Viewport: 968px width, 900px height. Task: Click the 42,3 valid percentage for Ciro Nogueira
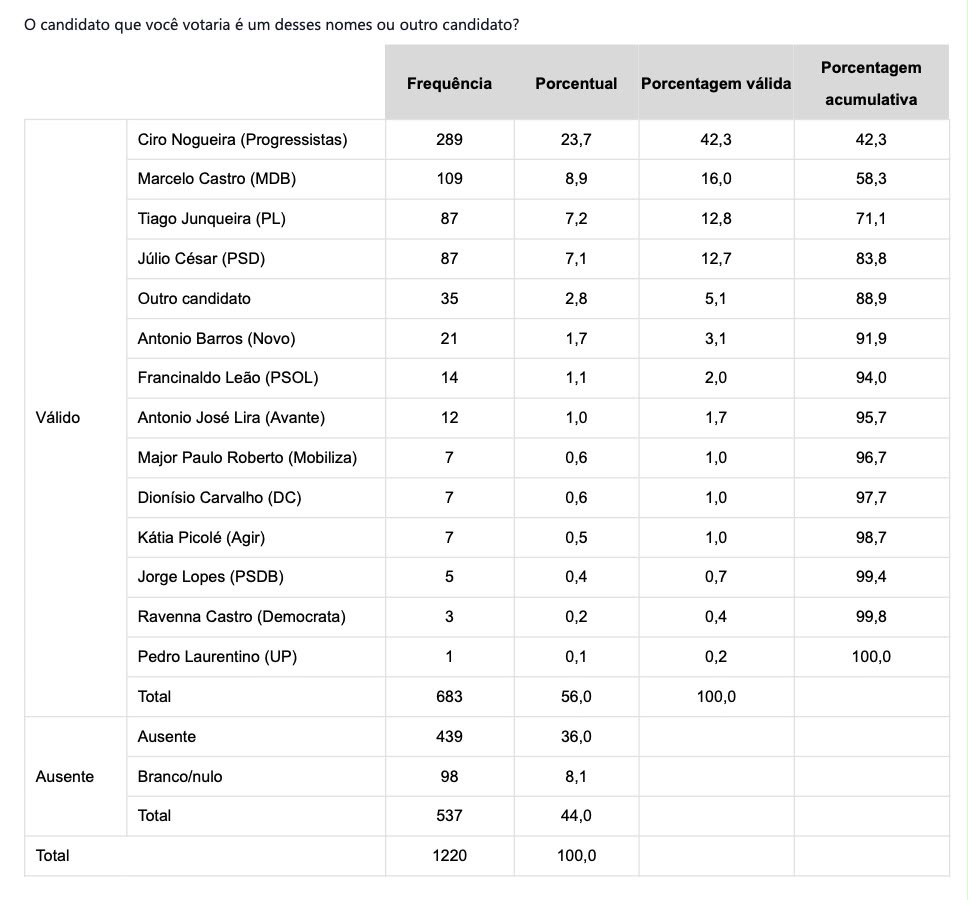coord(716,140)
